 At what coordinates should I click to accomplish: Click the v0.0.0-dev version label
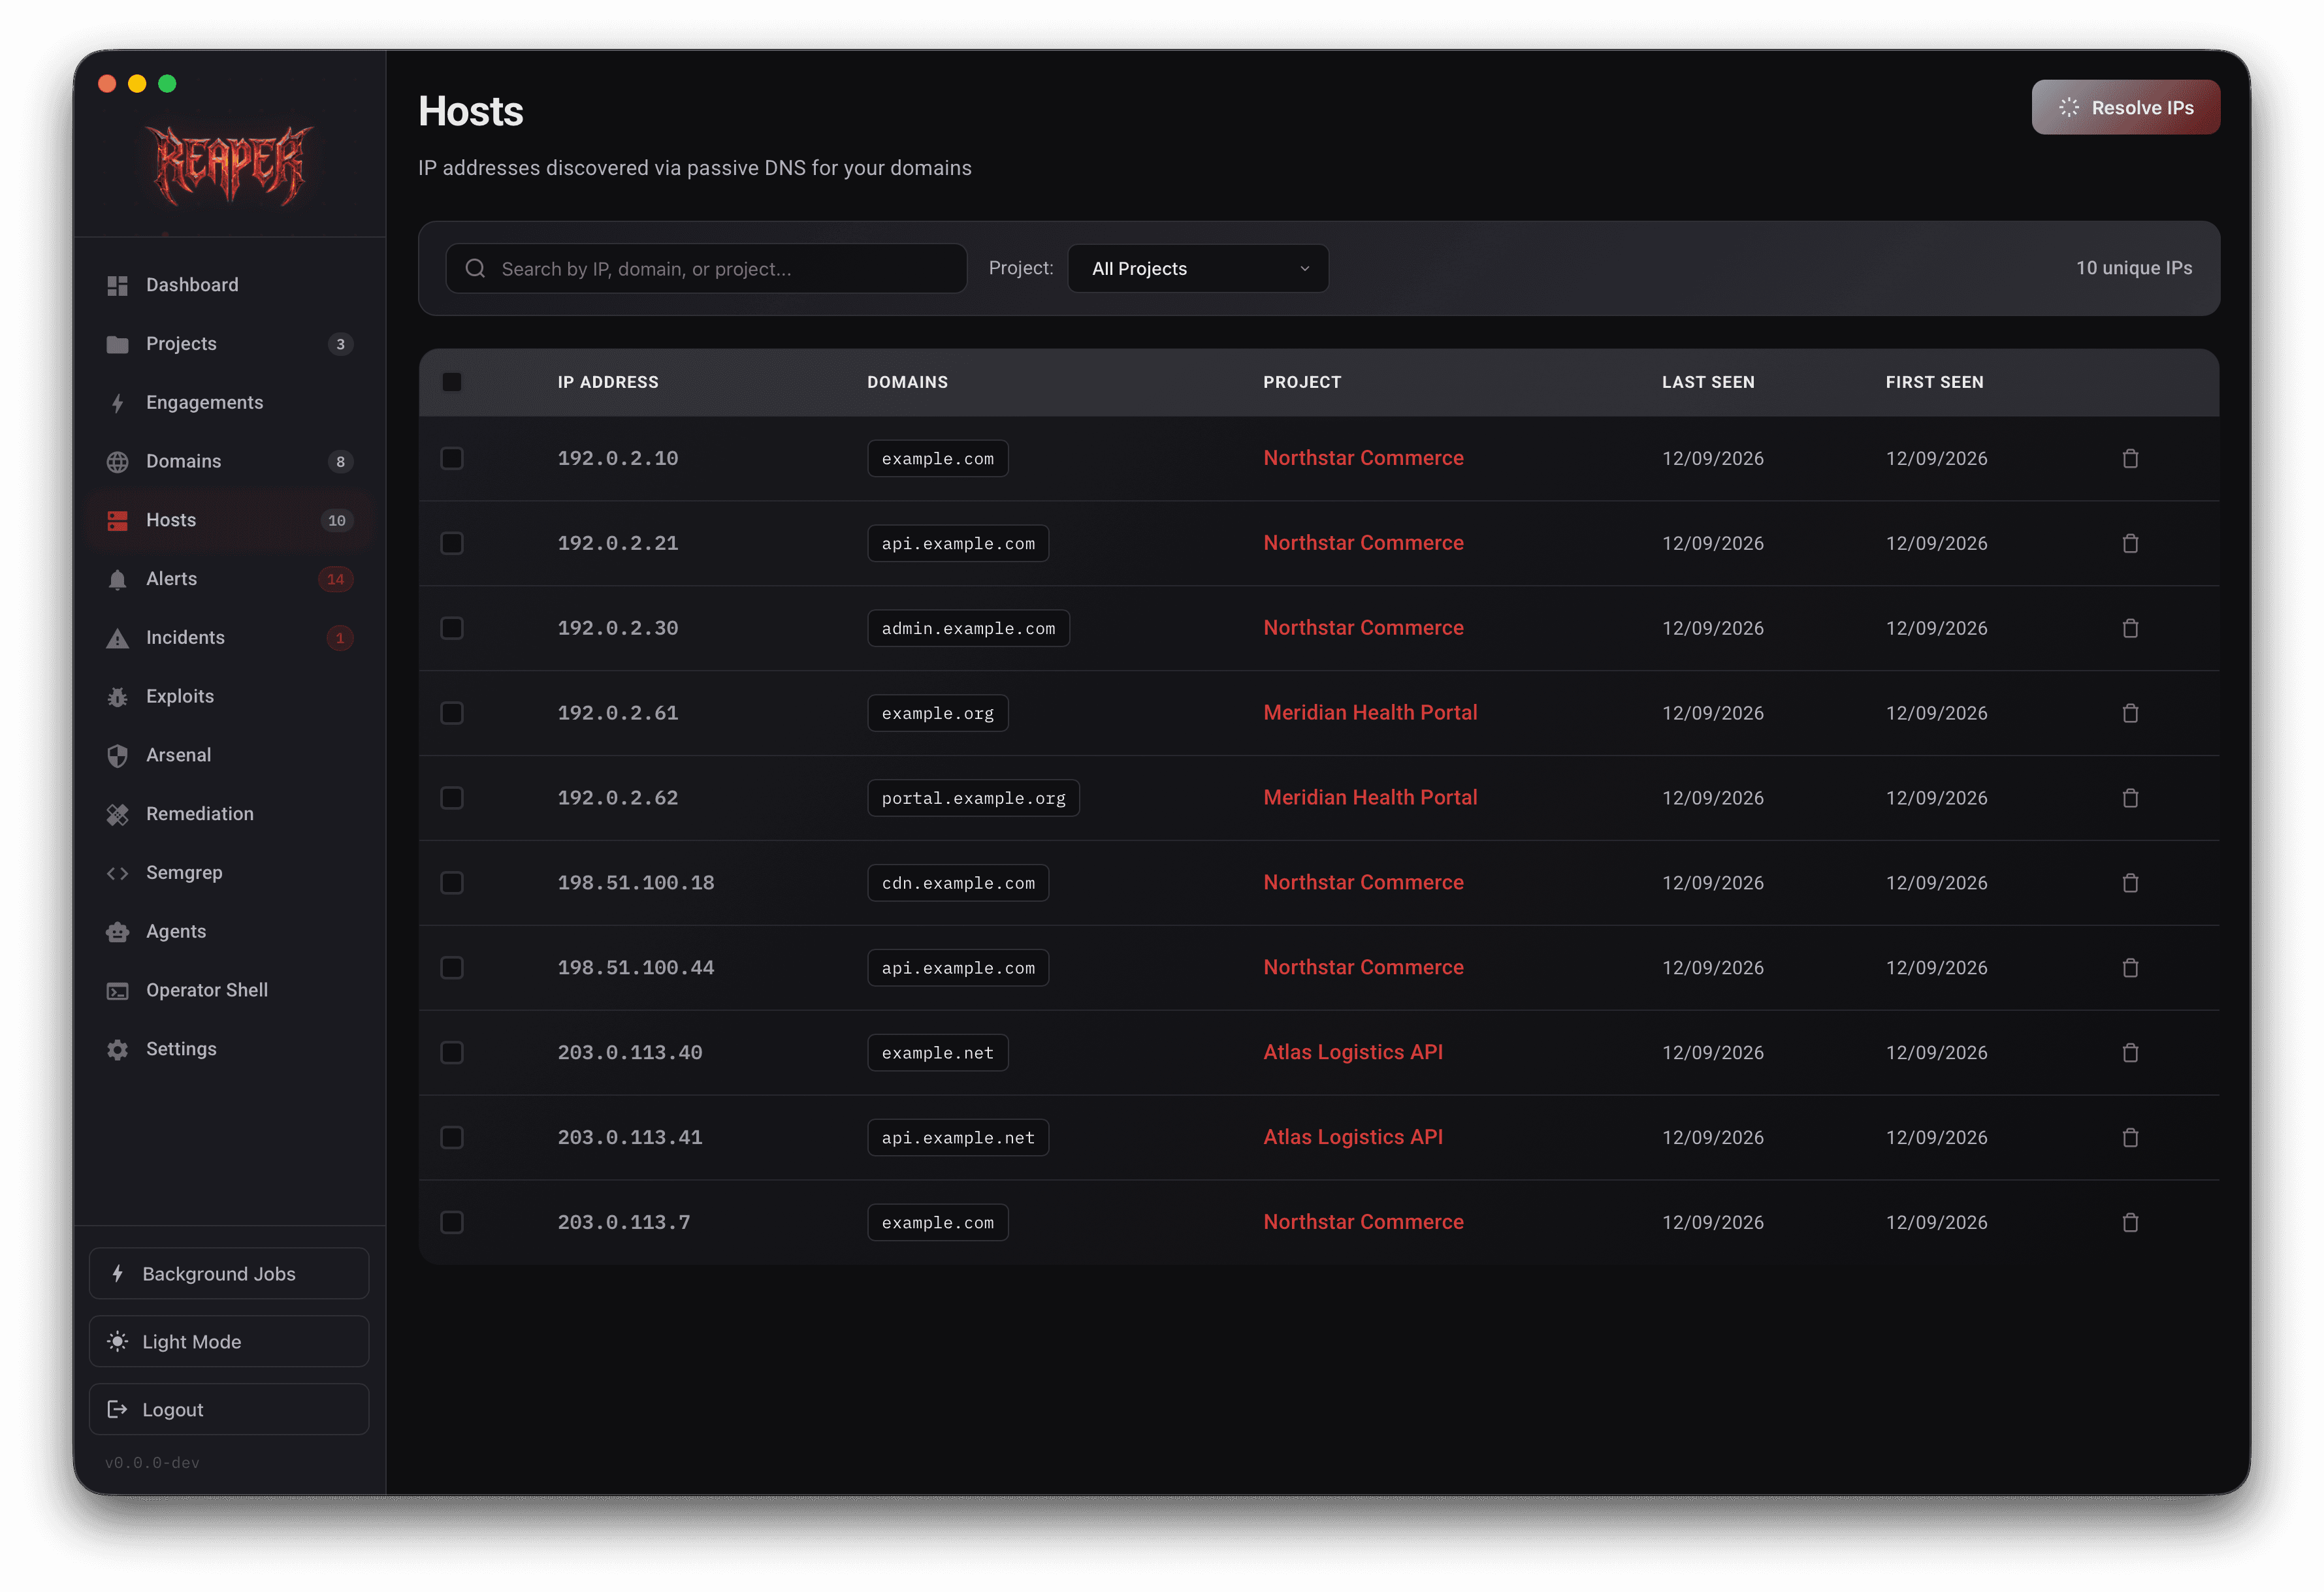click(152, 1463)
